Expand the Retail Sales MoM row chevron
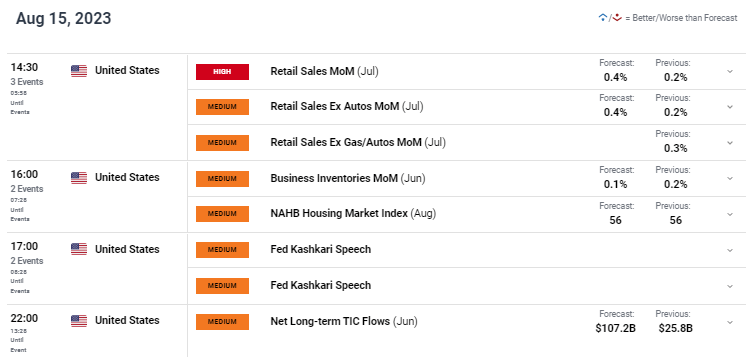 730,71
